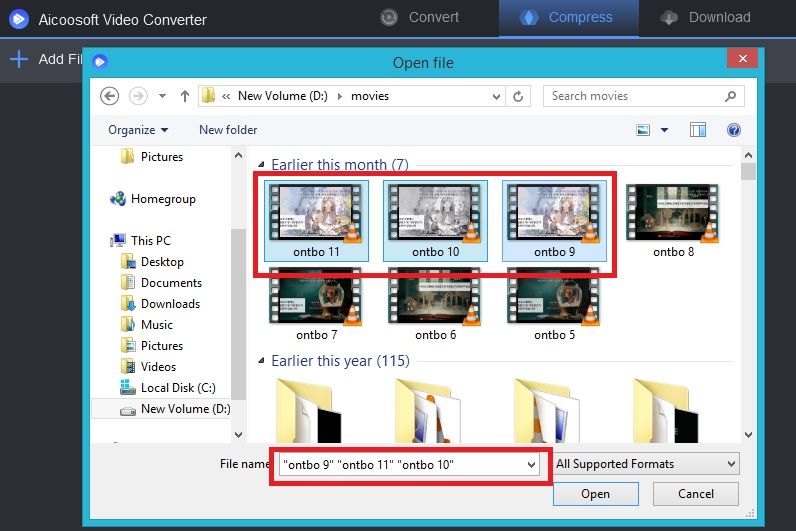796x531 pixels.
Task: Collapse the Earlier this month group
Action: pyautogui.click(x=261, y=164)
